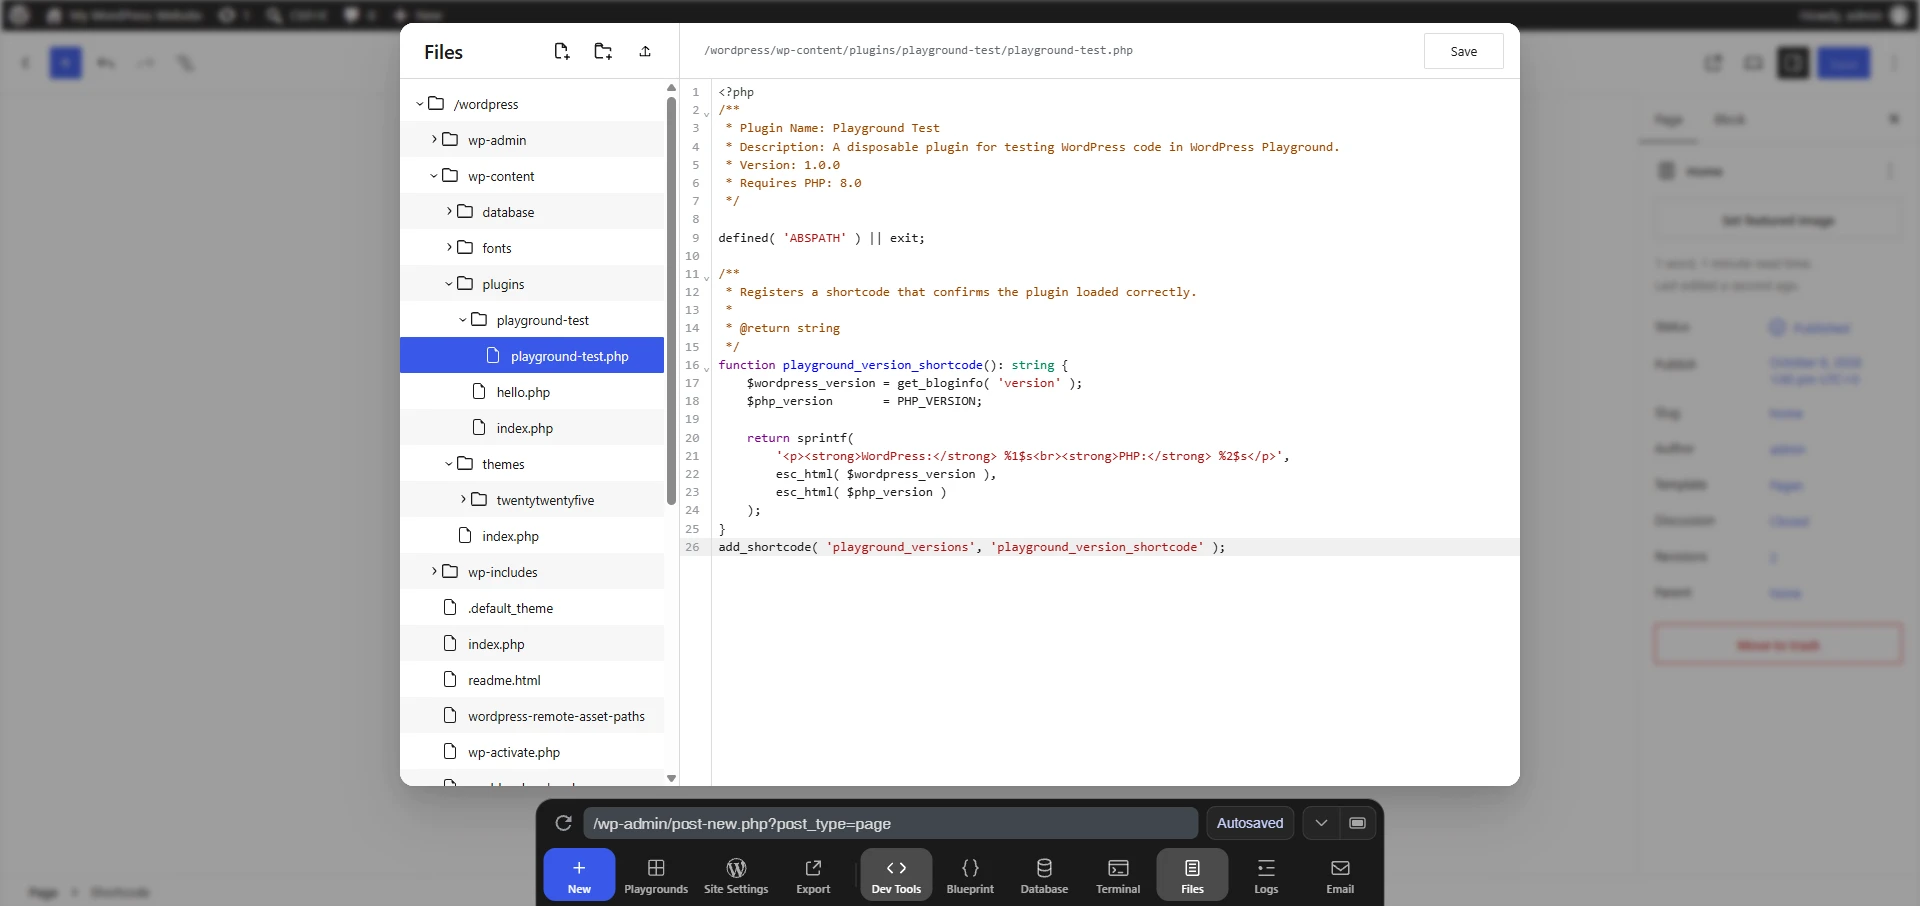Collapse the themes folder

[449, 464]
